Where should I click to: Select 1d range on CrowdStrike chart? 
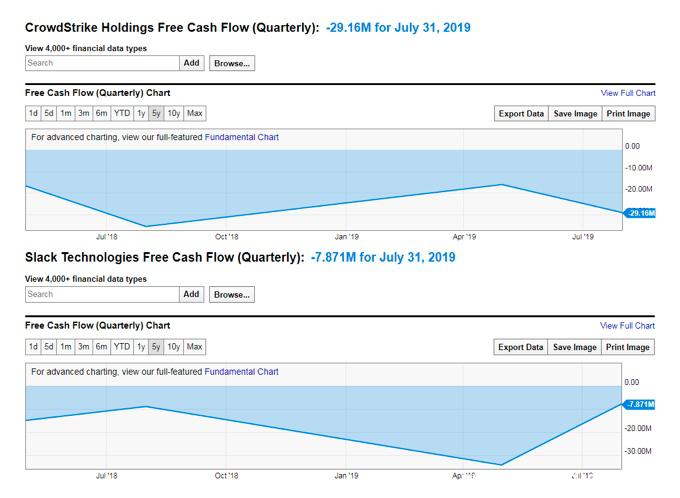[x=33, y=113]
